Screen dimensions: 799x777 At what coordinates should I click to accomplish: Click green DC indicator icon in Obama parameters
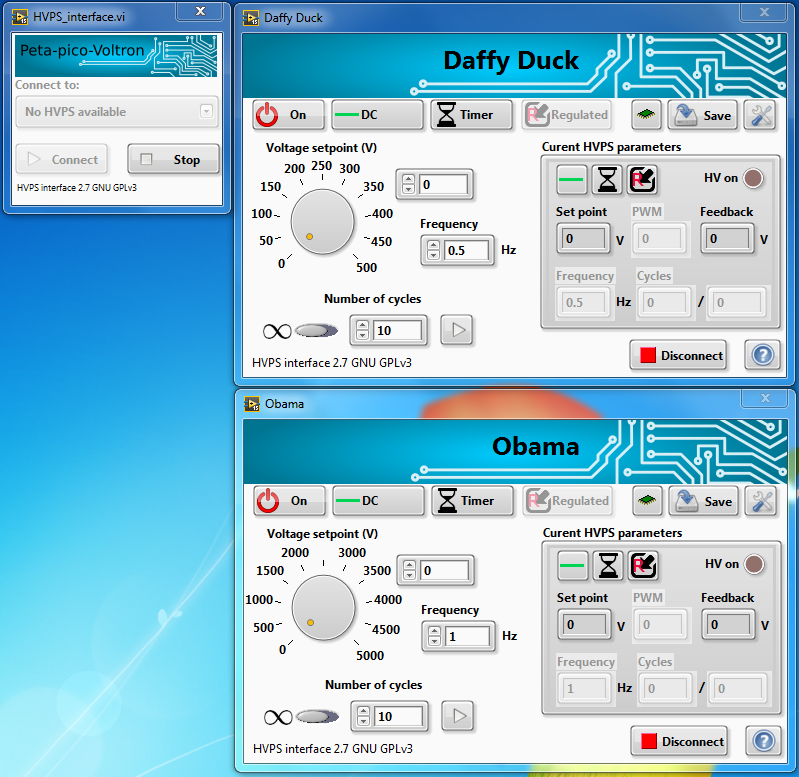572,566
